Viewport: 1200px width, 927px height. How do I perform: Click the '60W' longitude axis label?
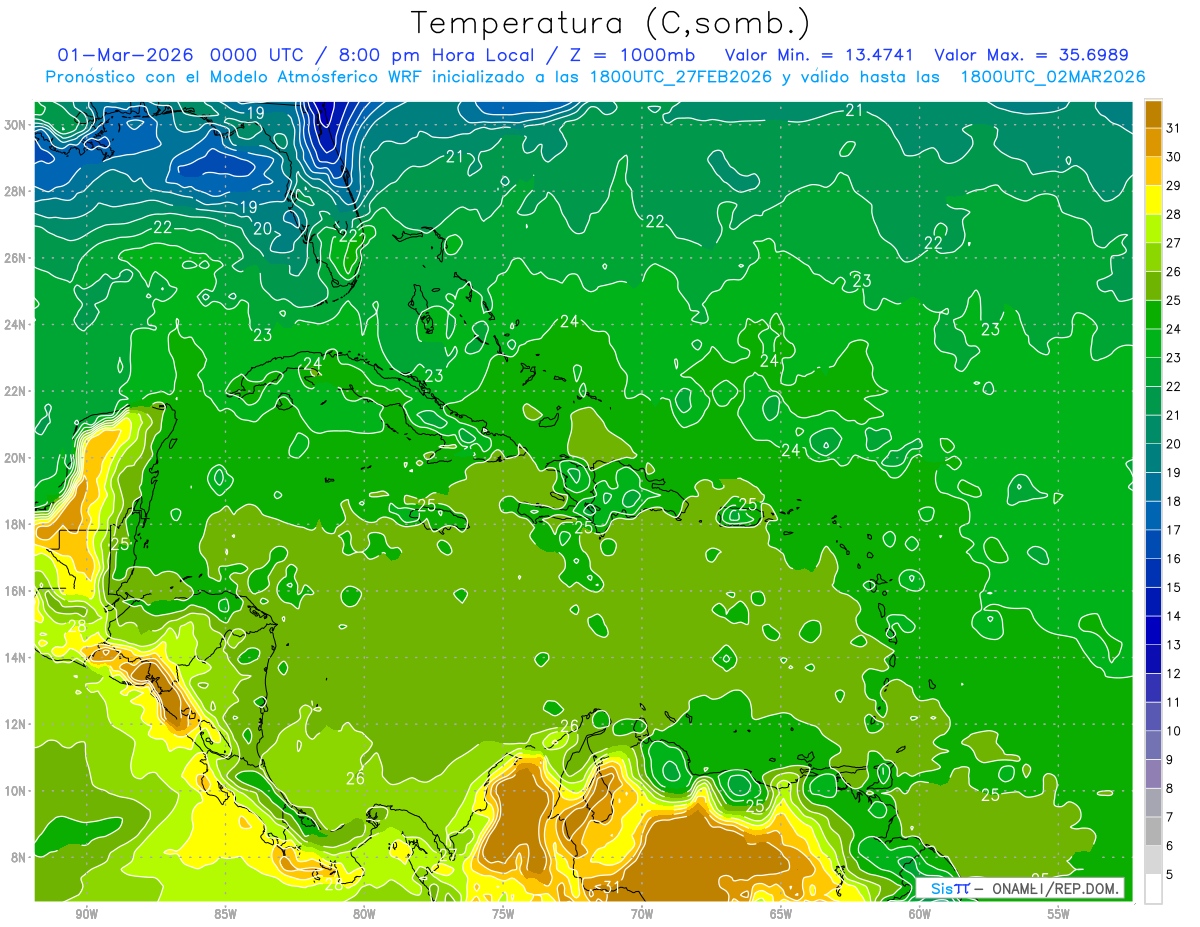click(920, 914)
